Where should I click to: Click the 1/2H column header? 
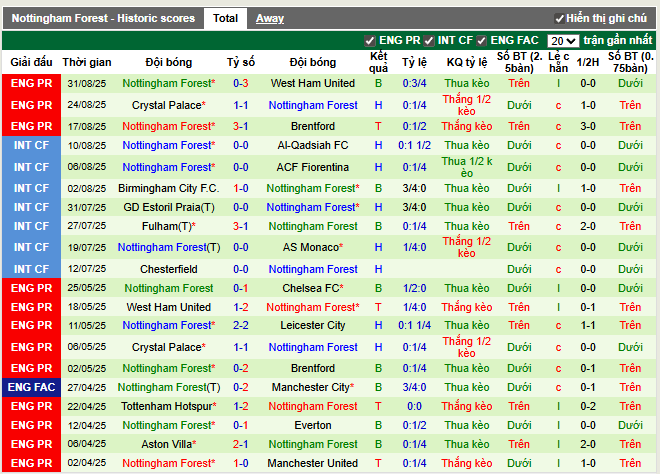coord(588,62)
